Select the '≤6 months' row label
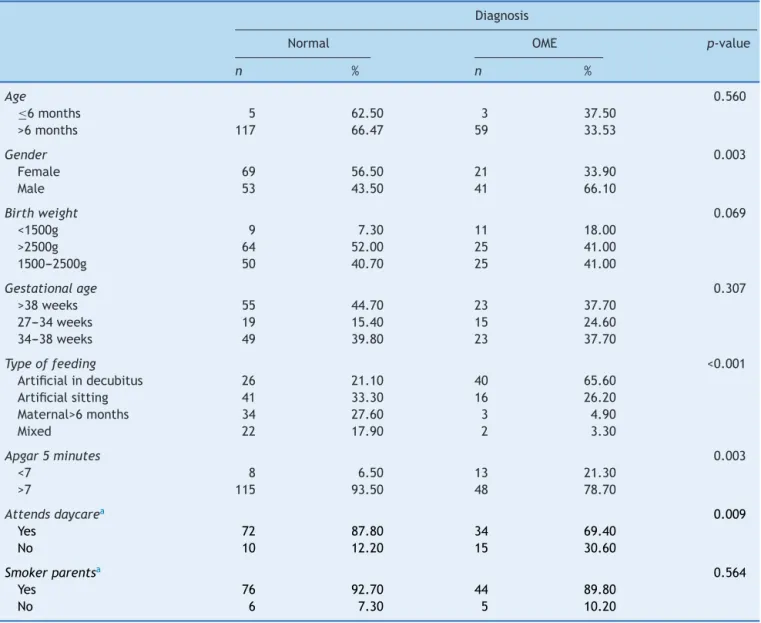 coord(49,114)
